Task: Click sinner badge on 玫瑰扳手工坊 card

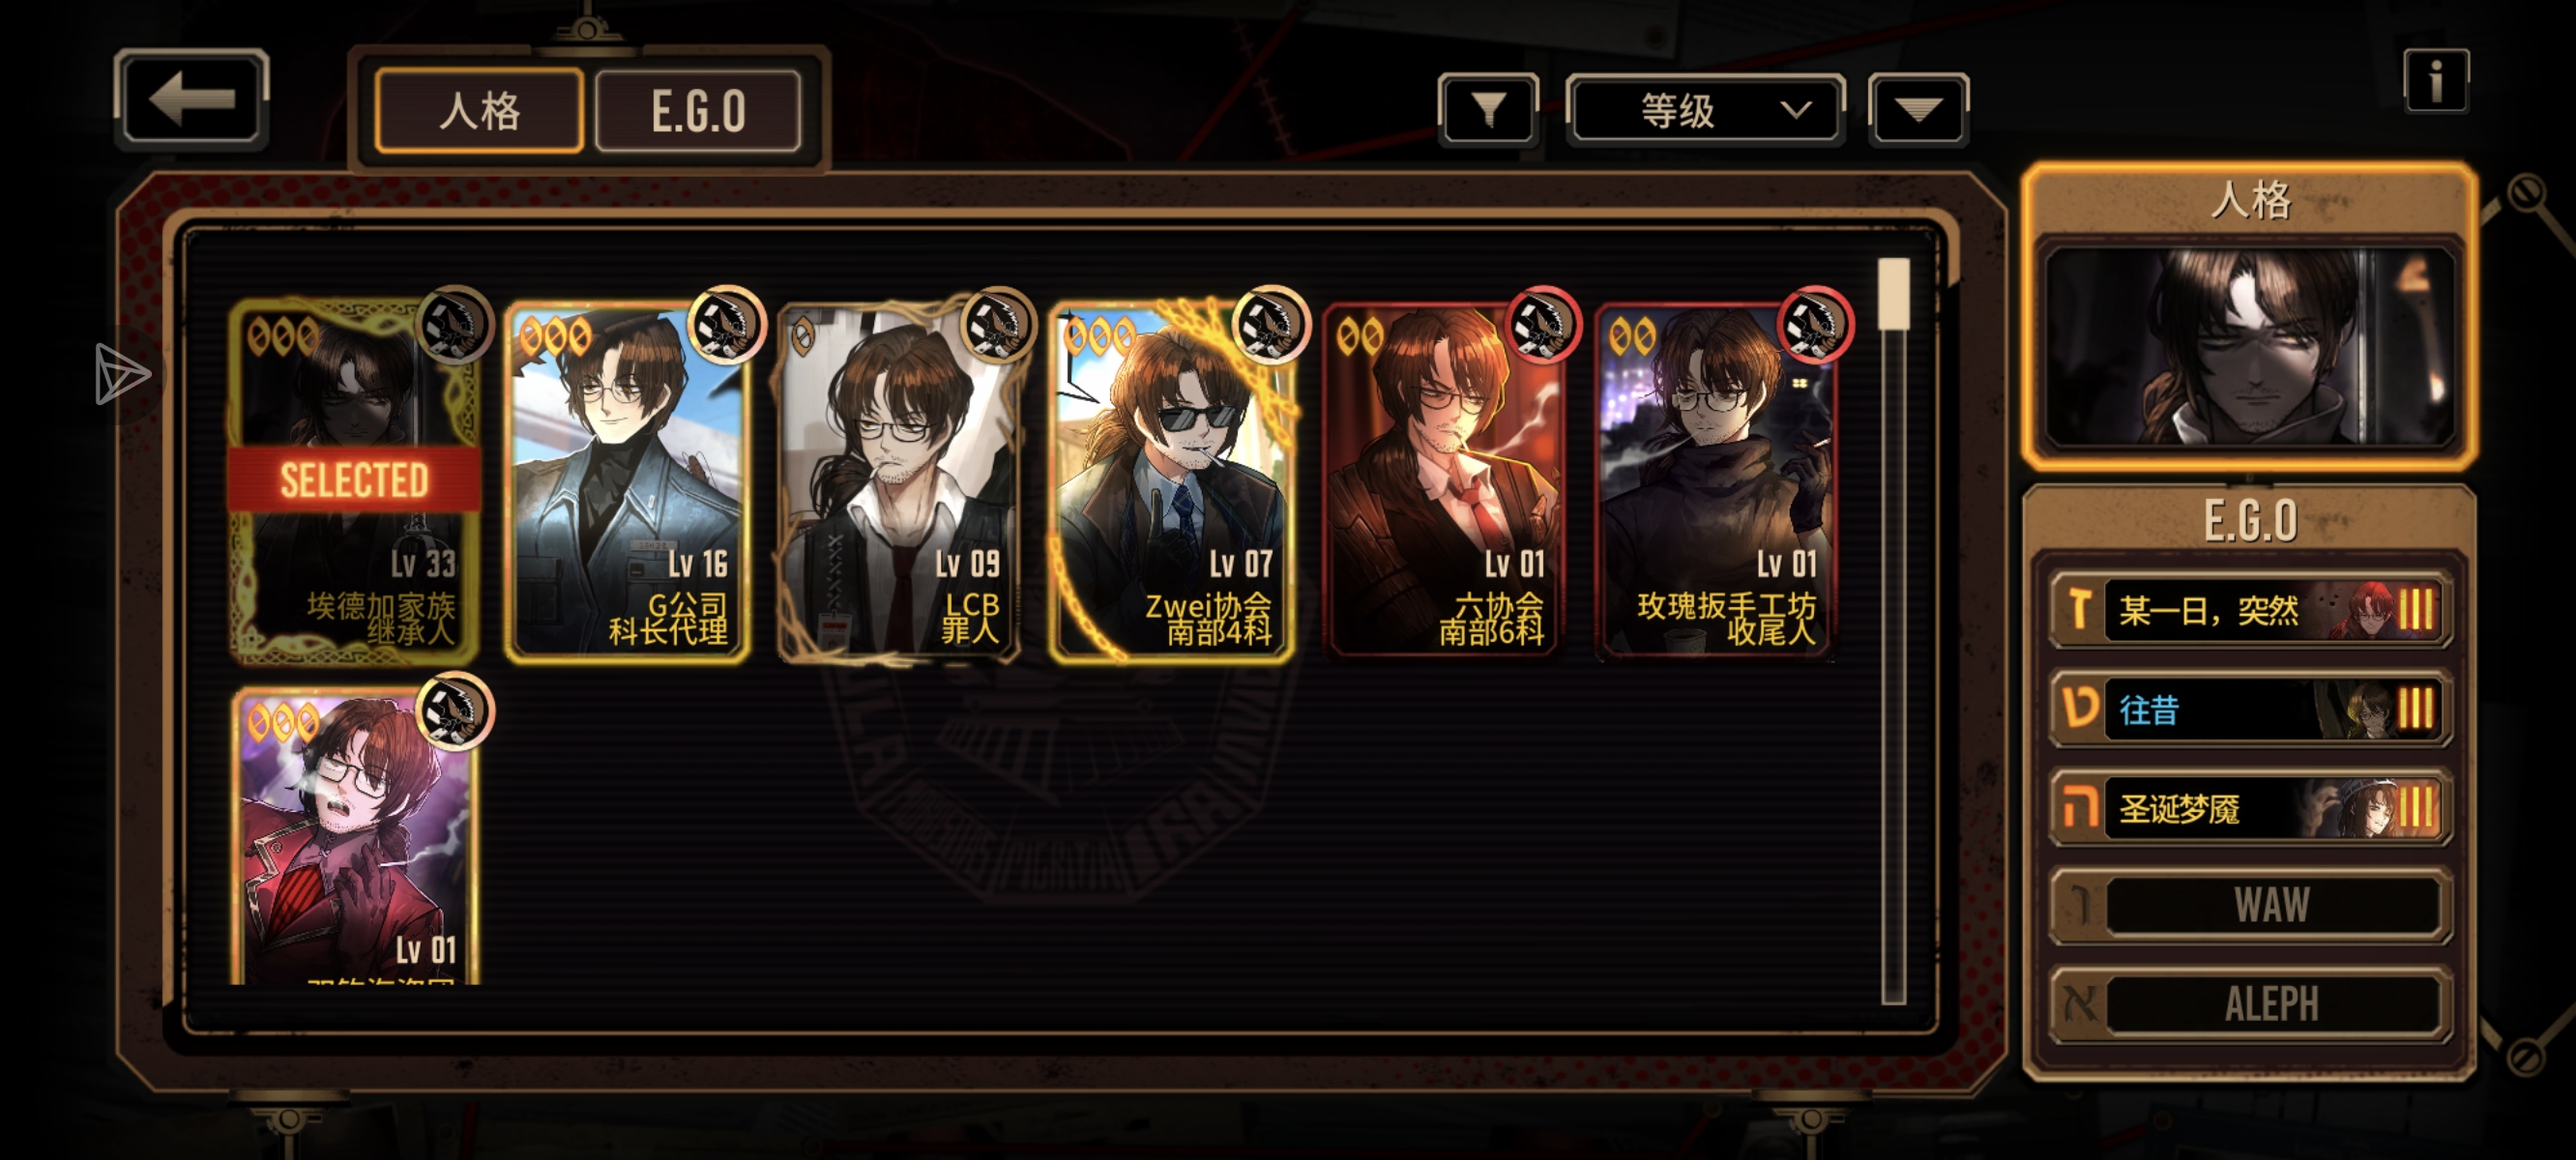Action: [1815, 324]
